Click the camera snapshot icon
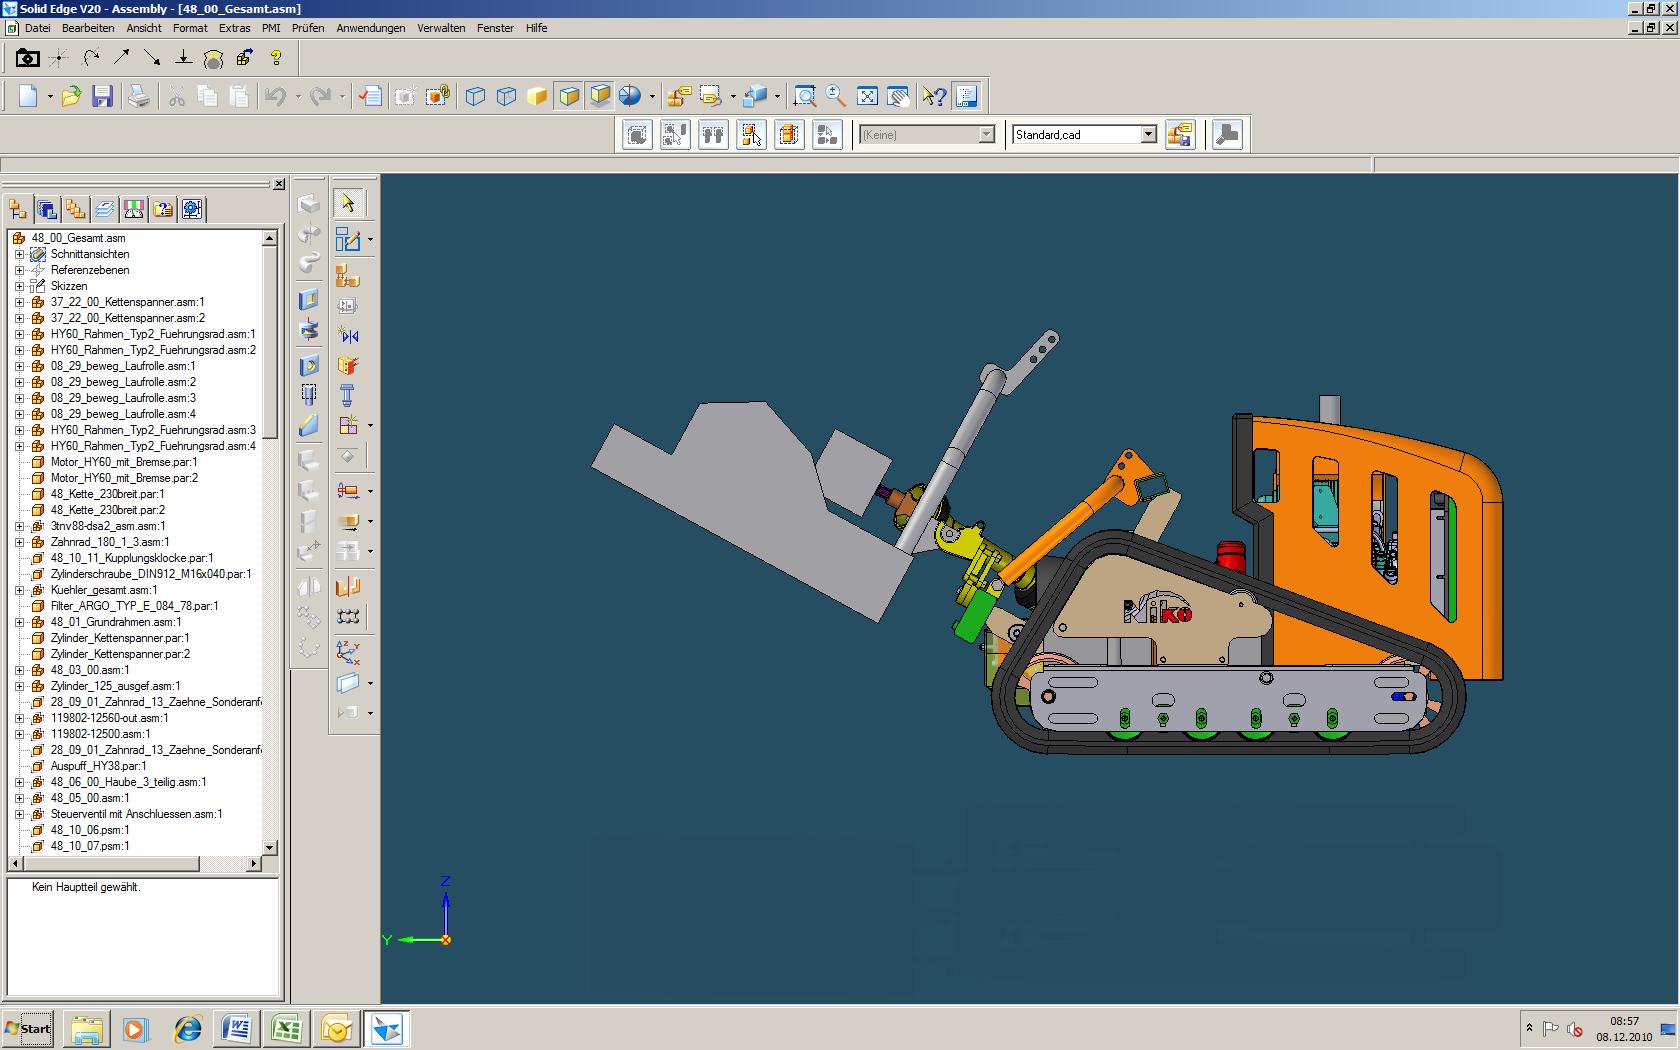1680x1050 pixels. click(27, 58)
